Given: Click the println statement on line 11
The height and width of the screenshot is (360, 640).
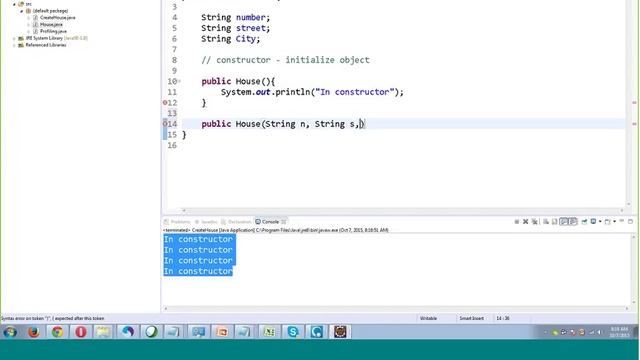Looking at the screenshot, I should (x=312, y=92).
